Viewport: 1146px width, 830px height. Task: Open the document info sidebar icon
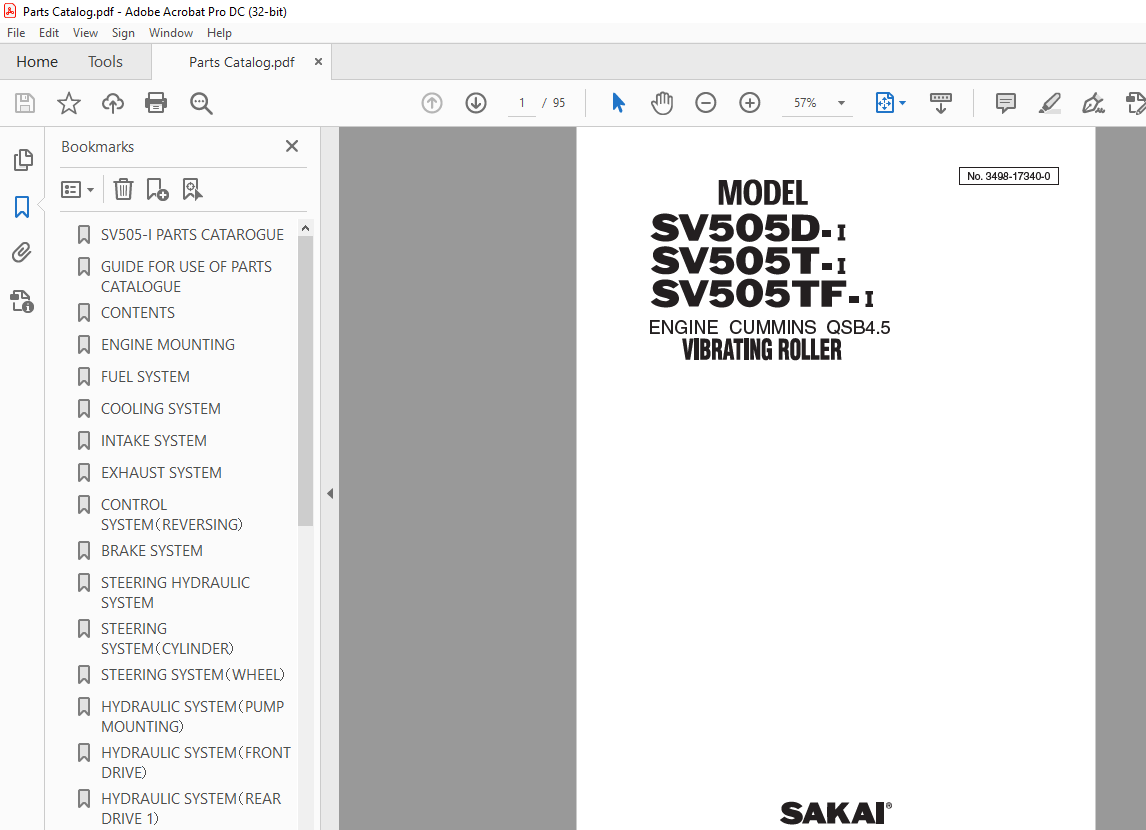point(22,301)
